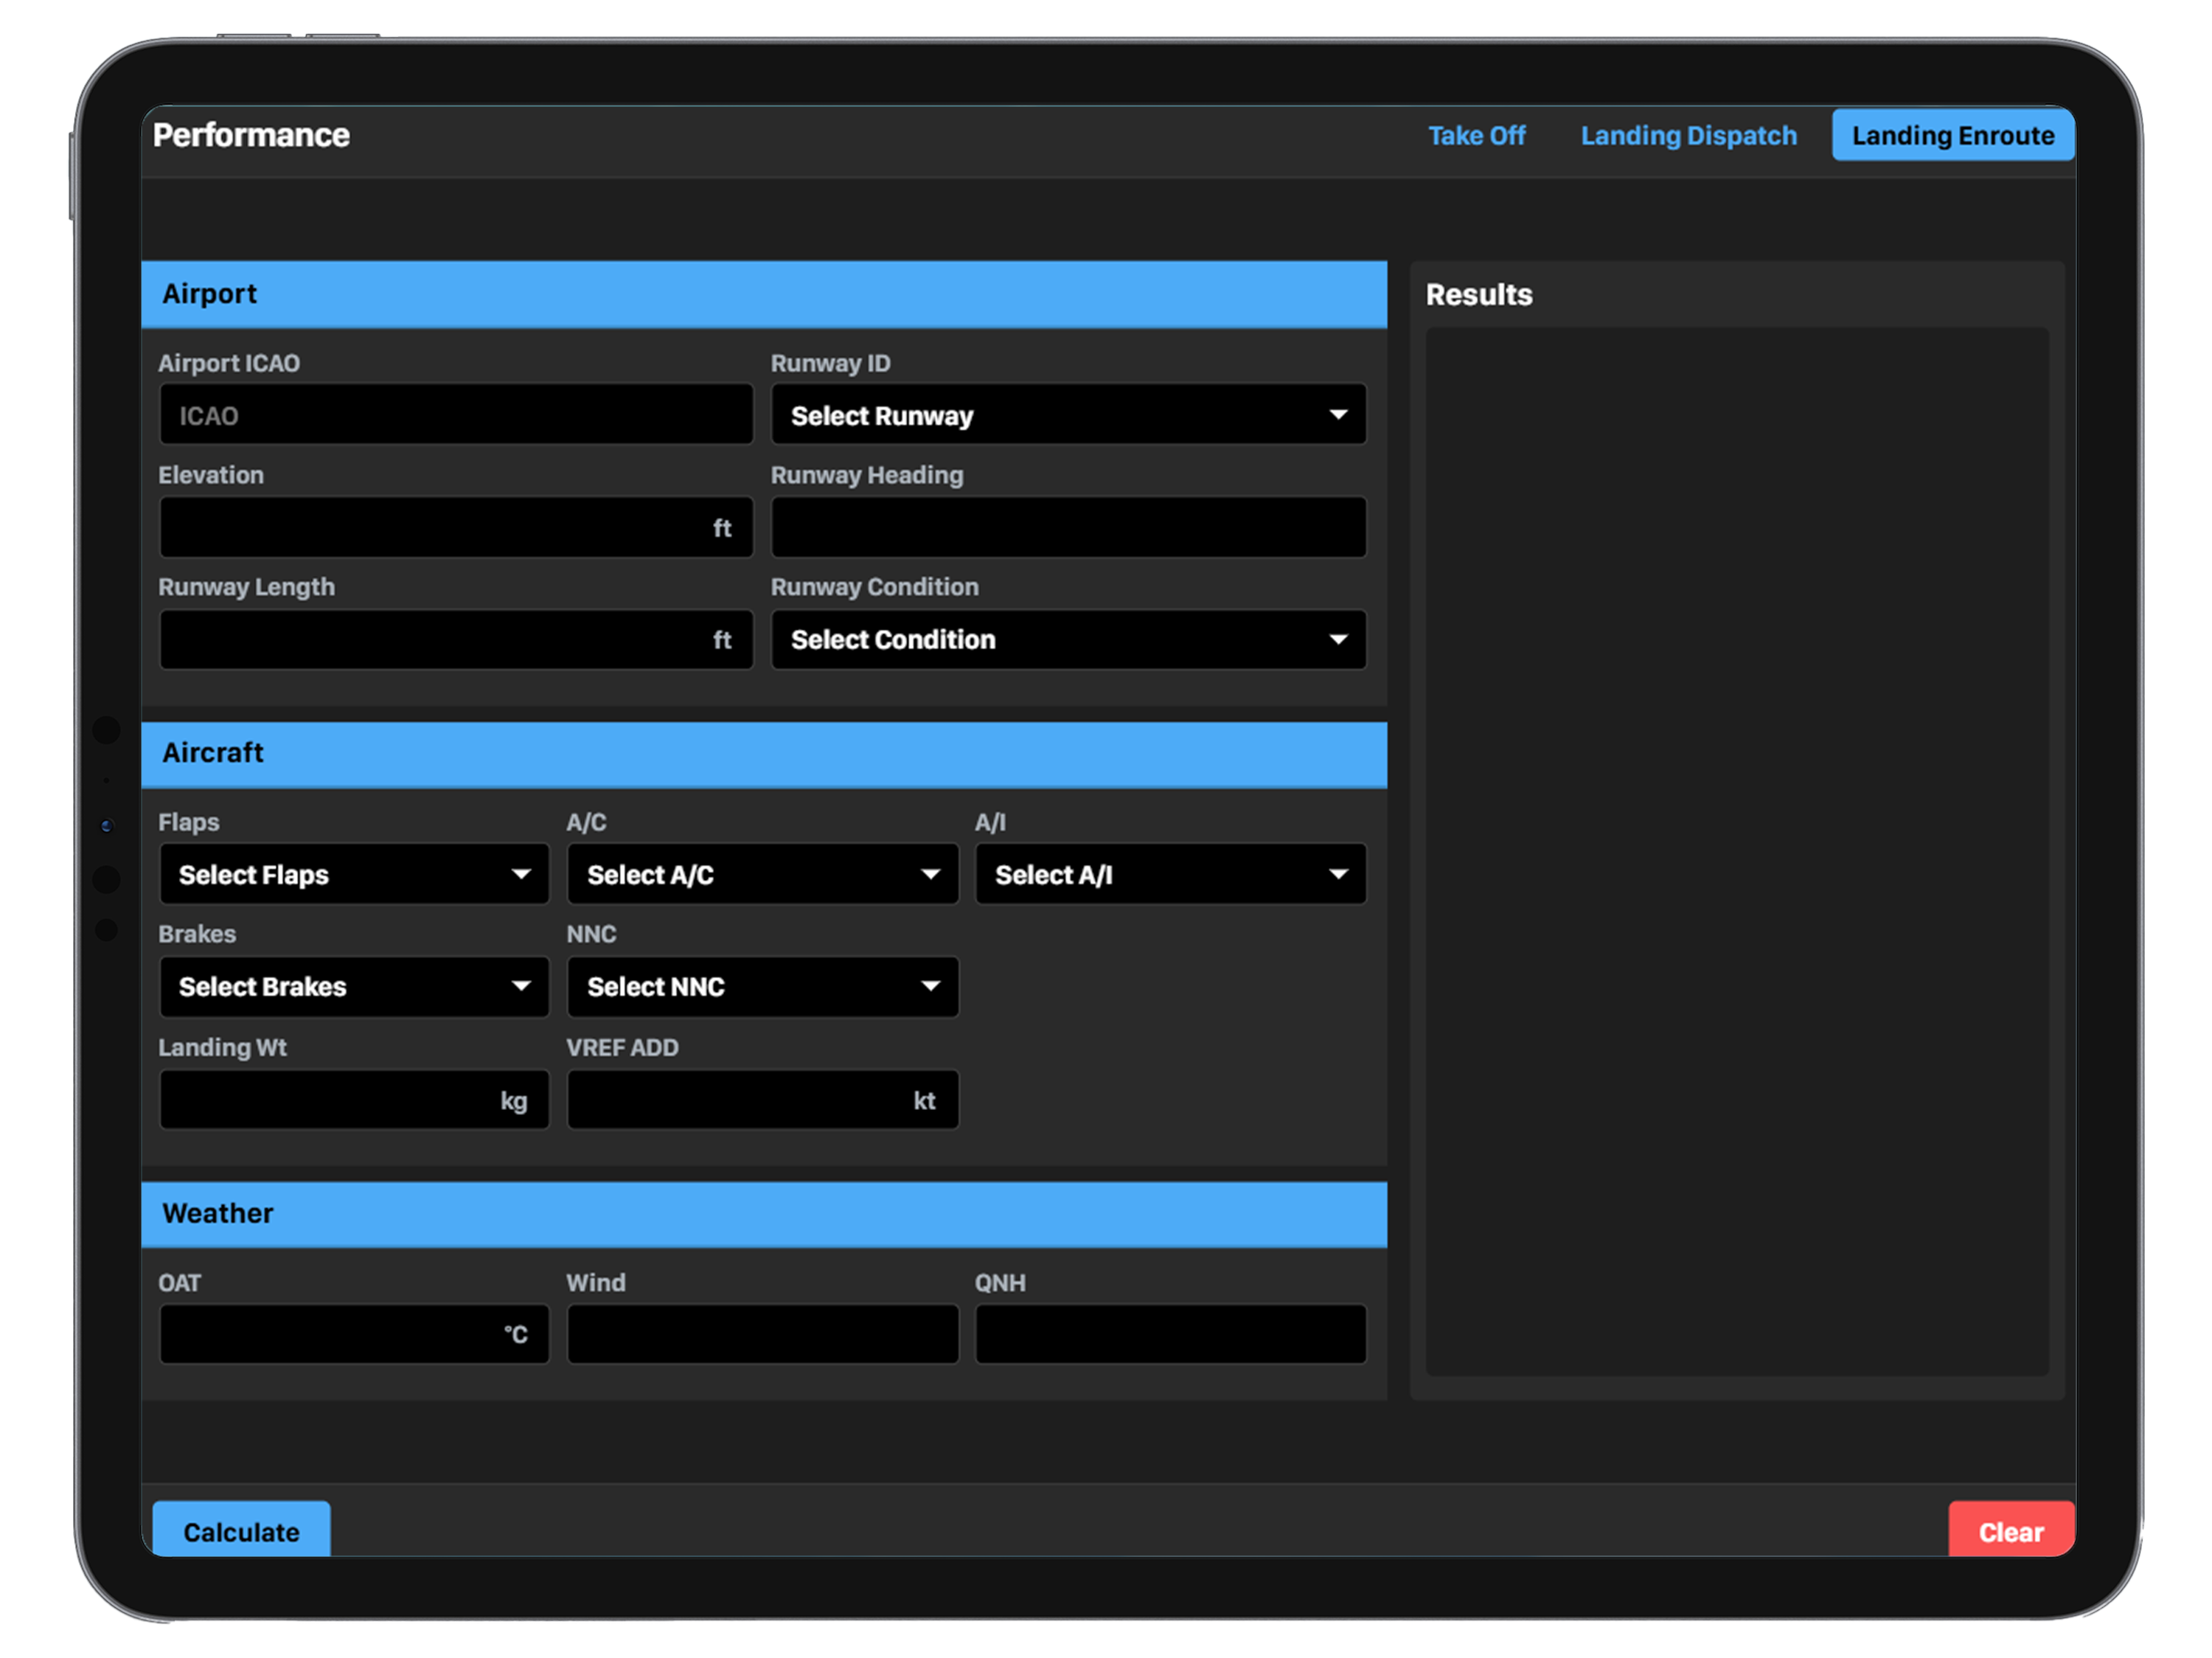Click the Wind input field

coord(762,1334)
